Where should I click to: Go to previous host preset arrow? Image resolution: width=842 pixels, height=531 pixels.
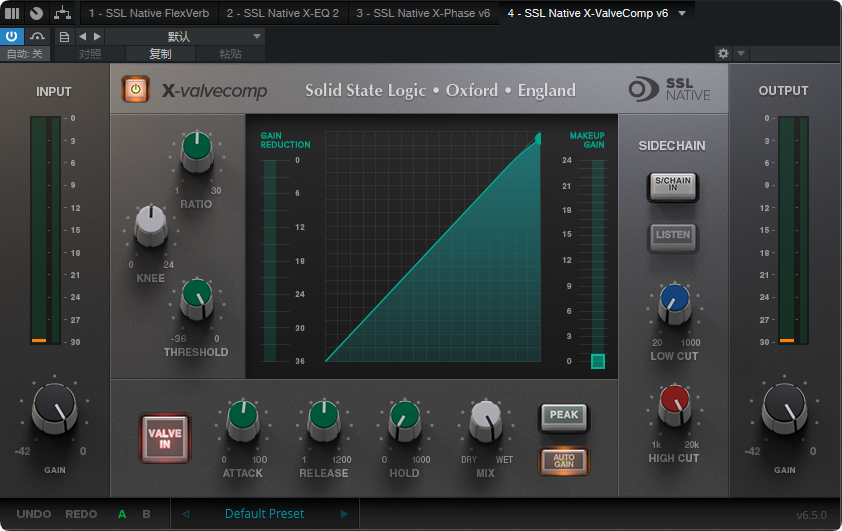[x=82, y=37]
